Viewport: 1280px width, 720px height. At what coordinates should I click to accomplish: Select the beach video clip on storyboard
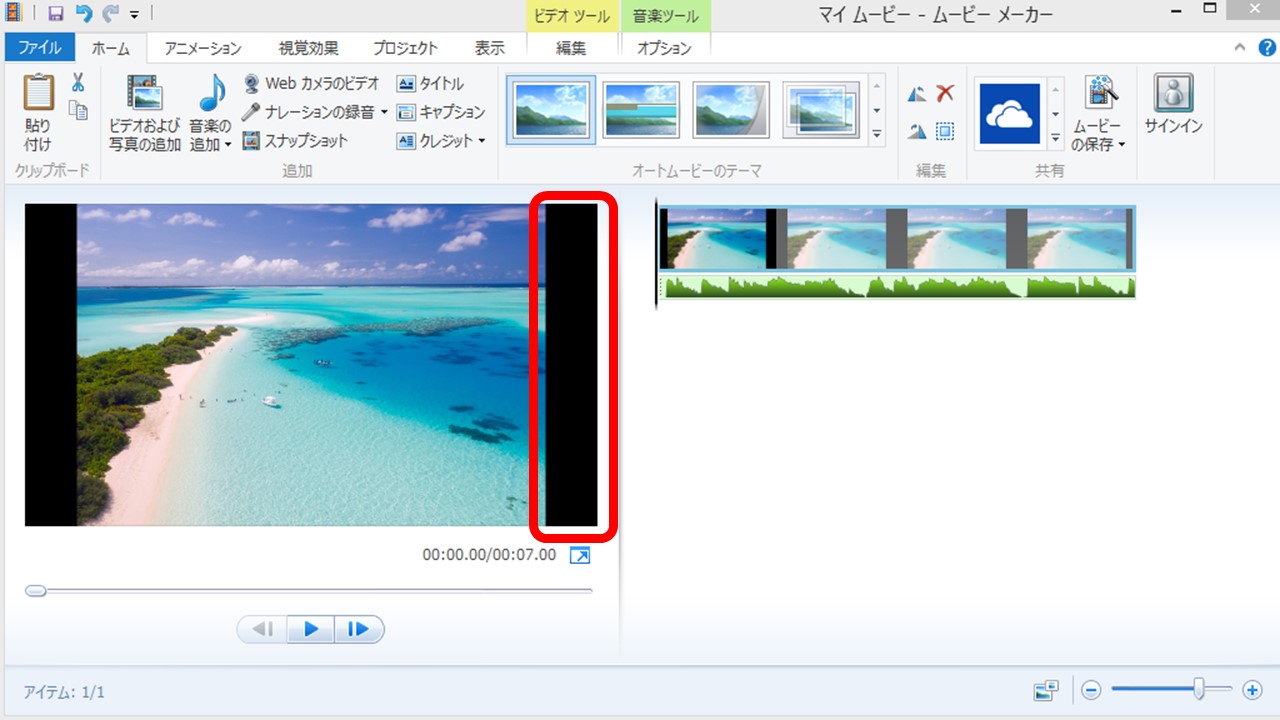click(897, 238)
